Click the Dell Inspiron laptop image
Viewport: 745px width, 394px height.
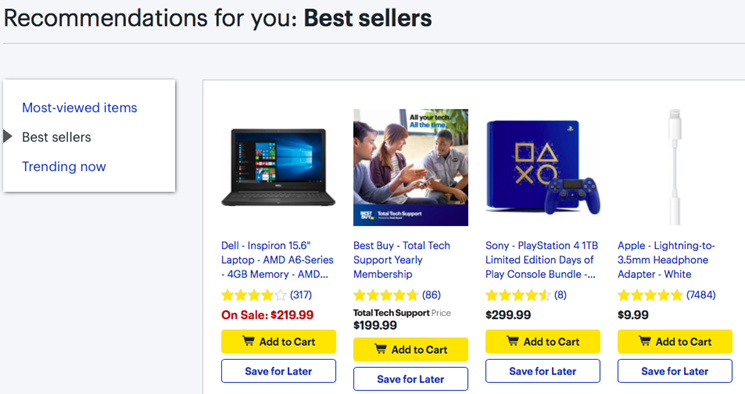tap(278, 167)
